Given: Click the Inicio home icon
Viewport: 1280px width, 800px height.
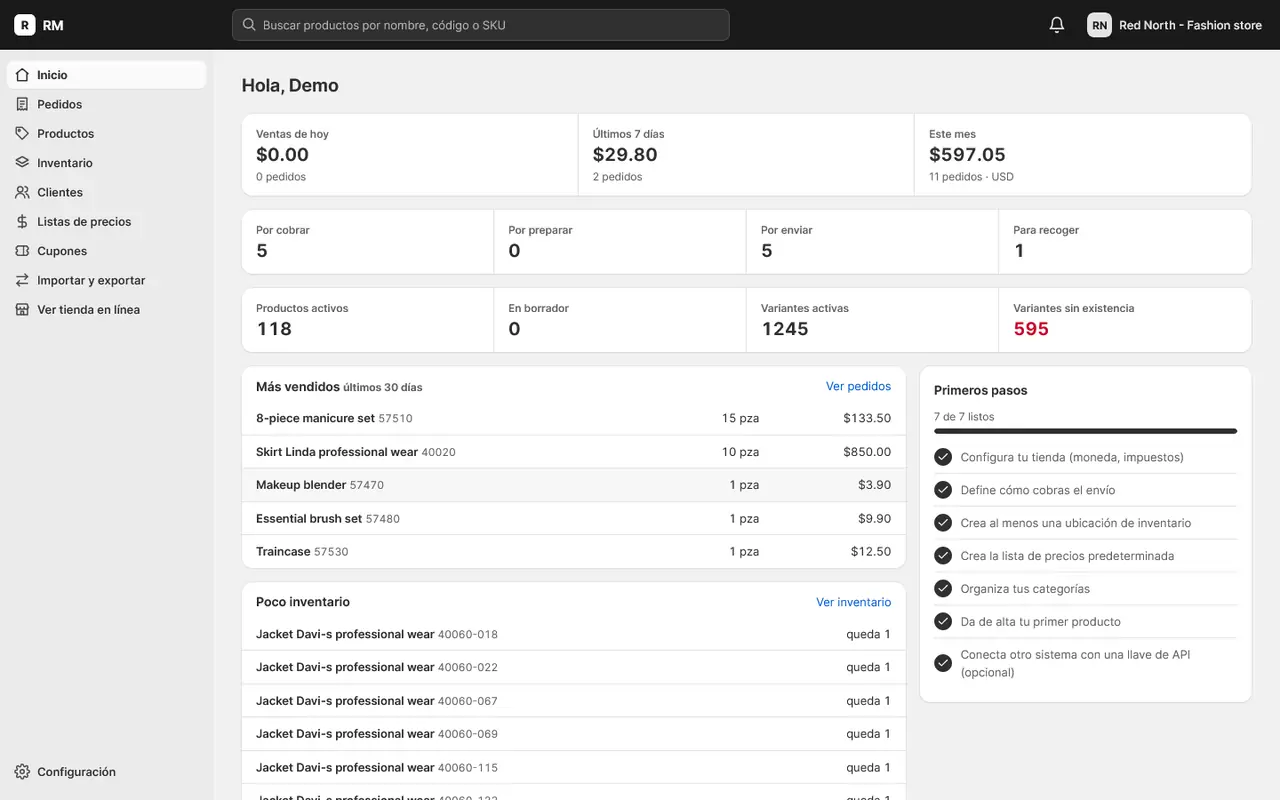Looking at the screenshot, I should [x=22, y=75].
